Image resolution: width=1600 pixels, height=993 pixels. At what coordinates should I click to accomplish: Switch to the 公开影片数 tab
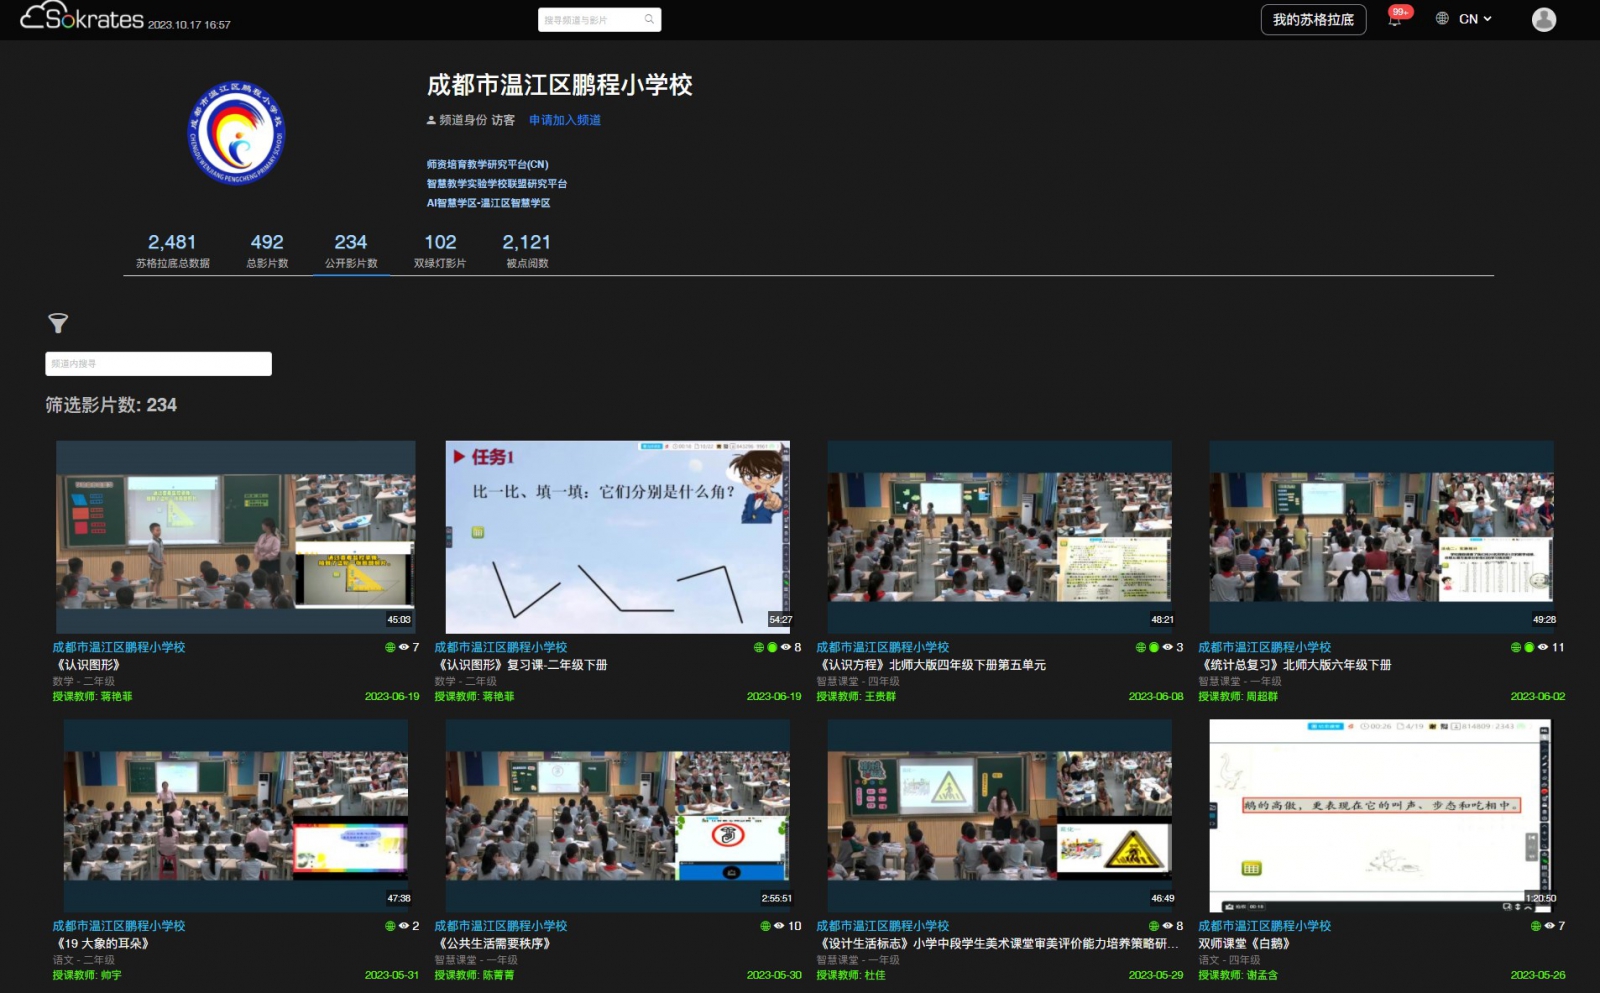coord(351,250)
